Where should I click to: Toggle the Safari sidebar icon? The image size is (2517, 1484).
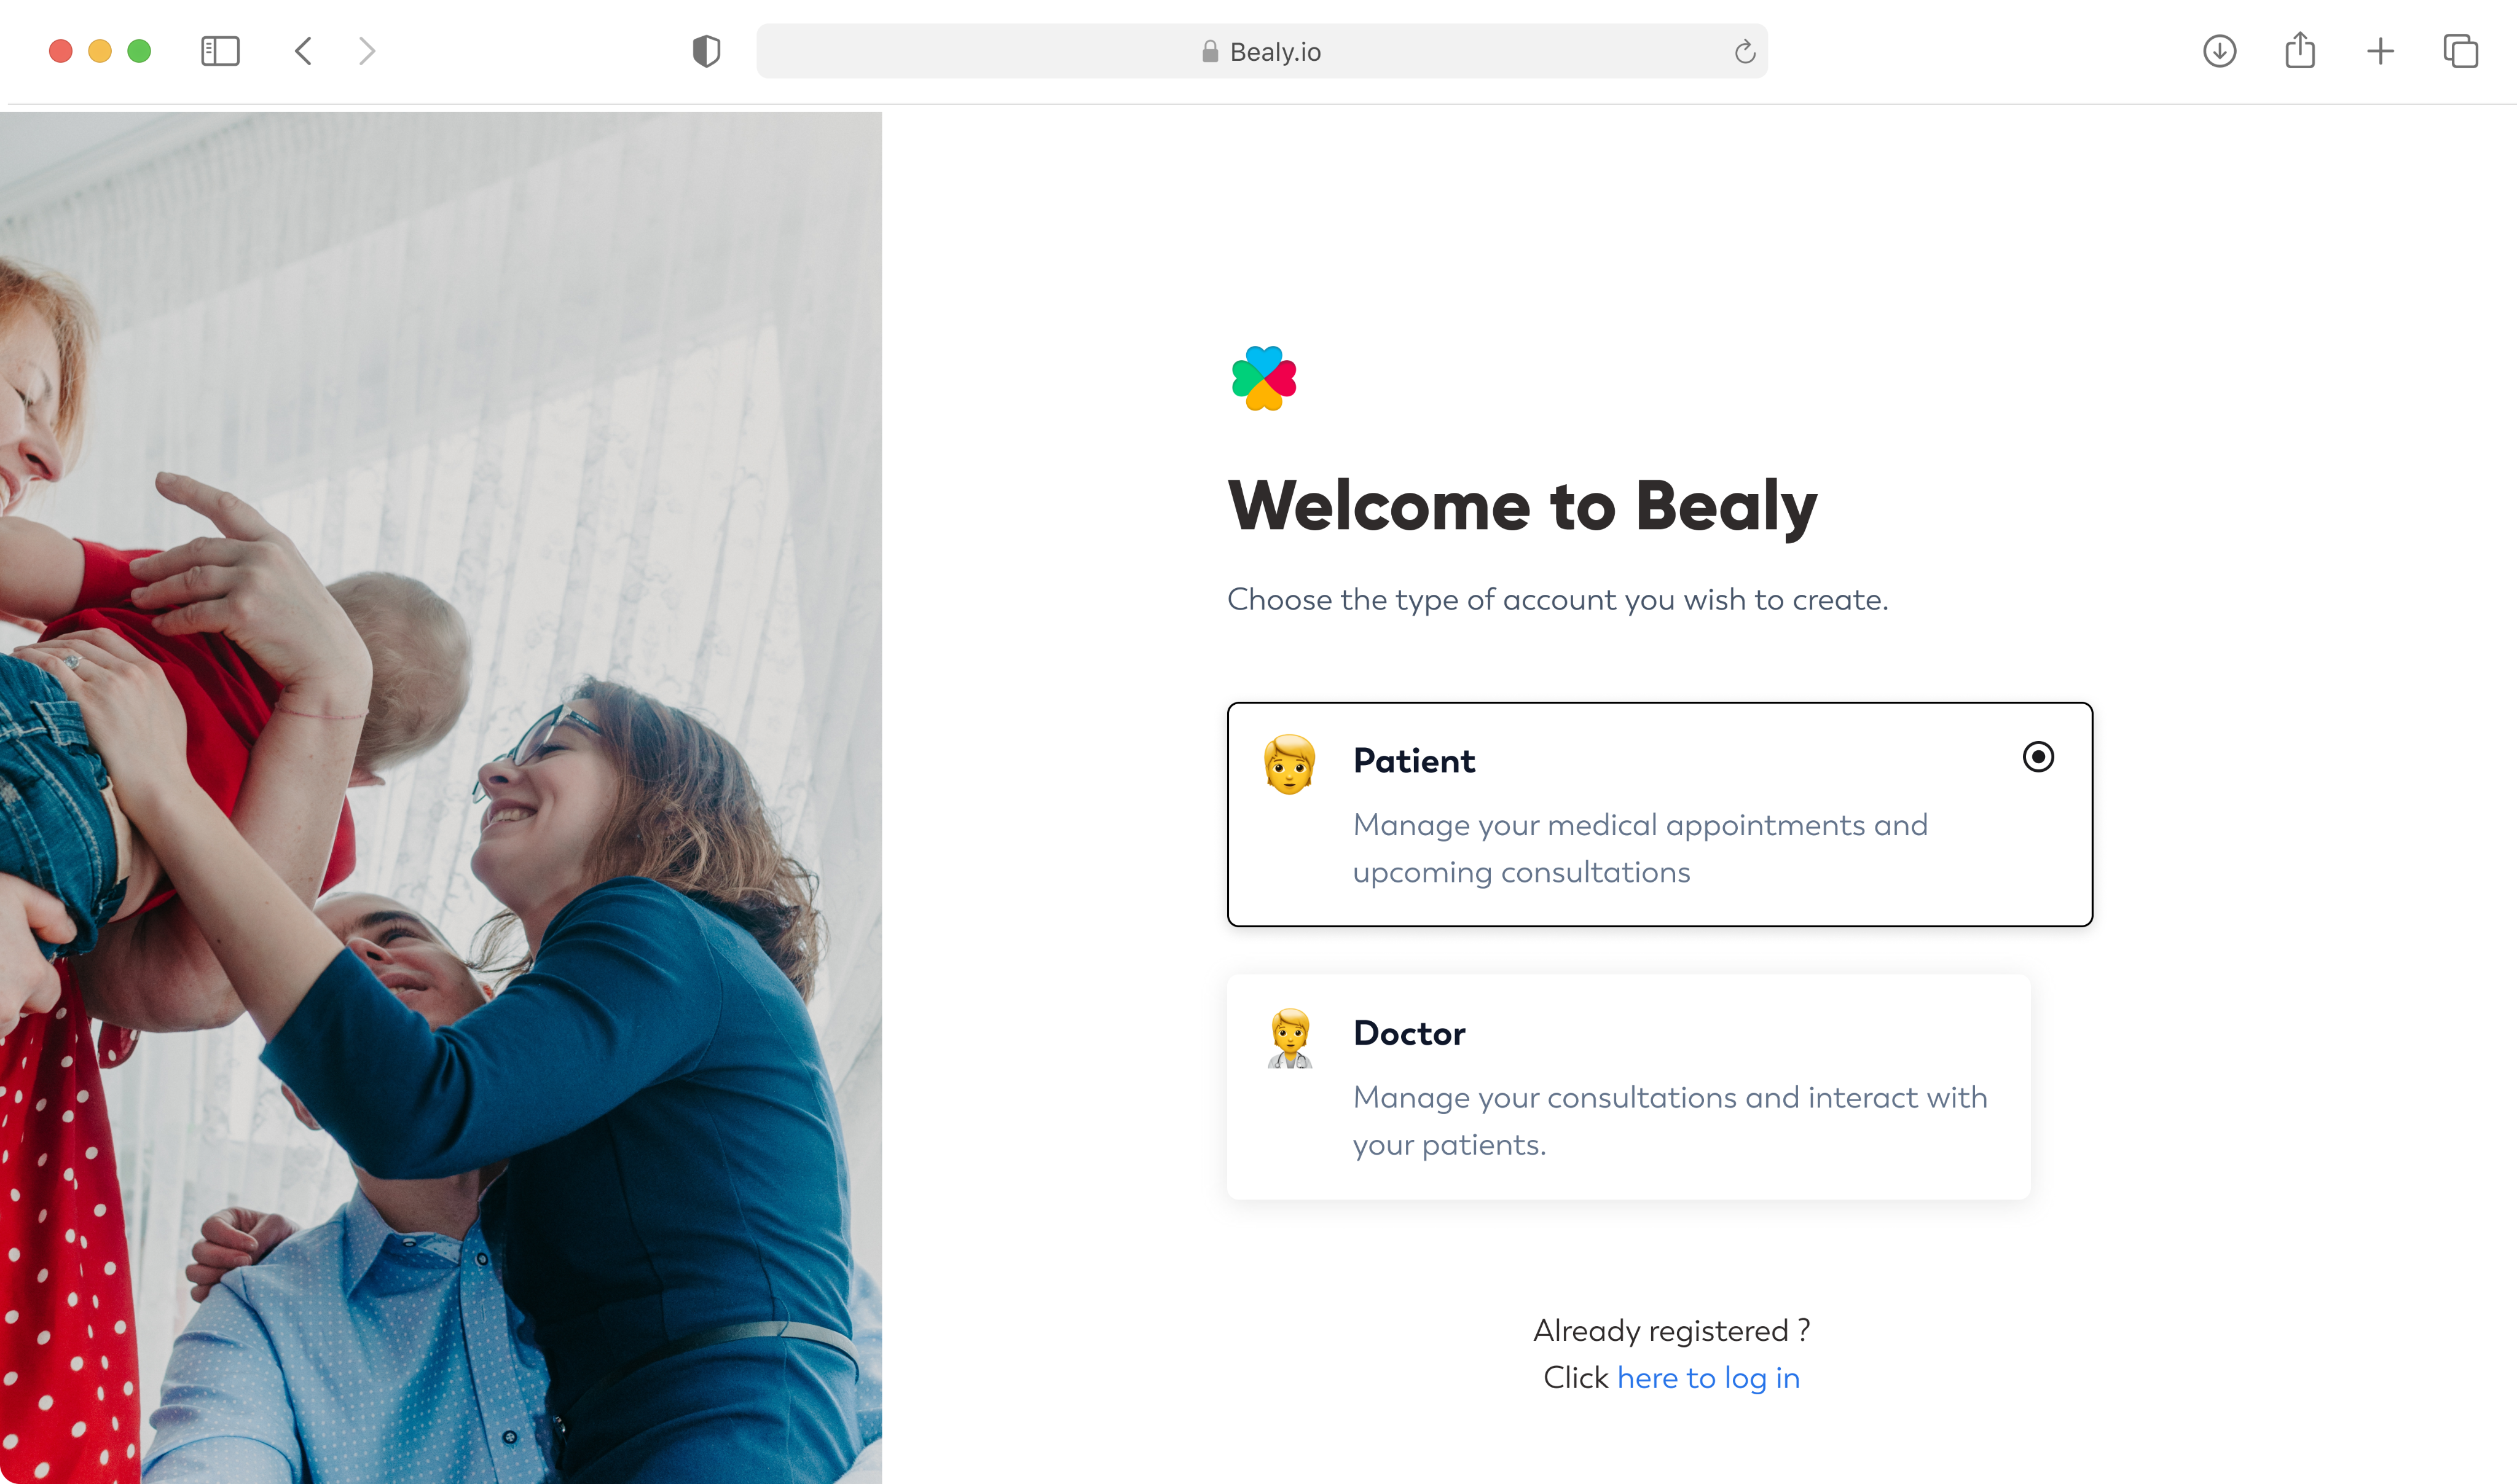click(x=220, y=51)
